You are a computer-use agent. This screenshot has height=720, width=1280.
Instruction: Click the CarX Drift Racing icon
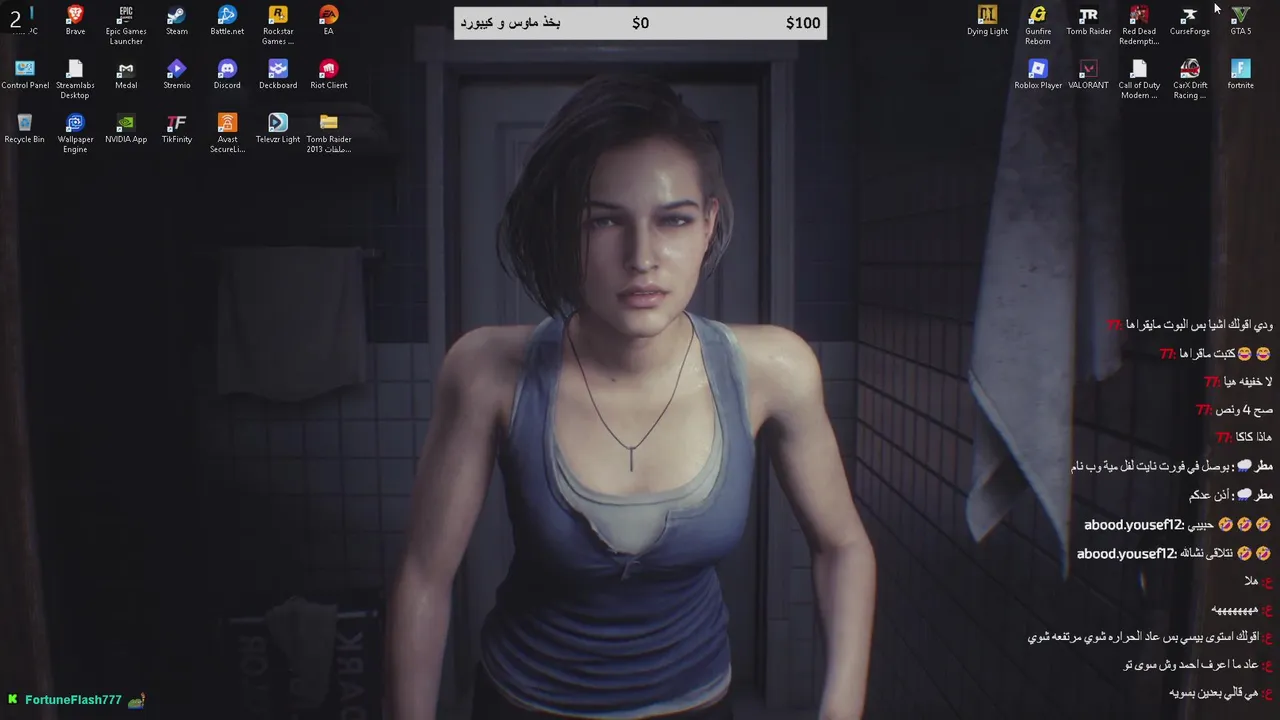click(x=1189, y=79)
